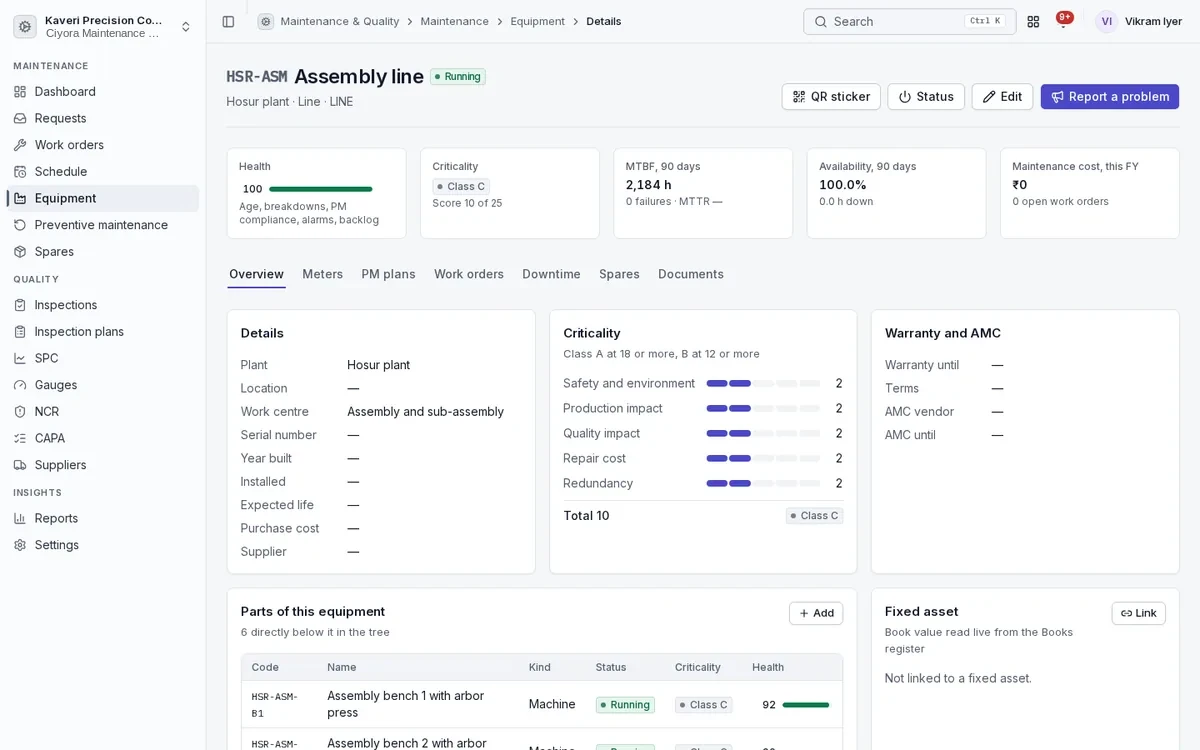Add a part with Add button
The height and width of the screenshot is (750, 1200).
816,613
